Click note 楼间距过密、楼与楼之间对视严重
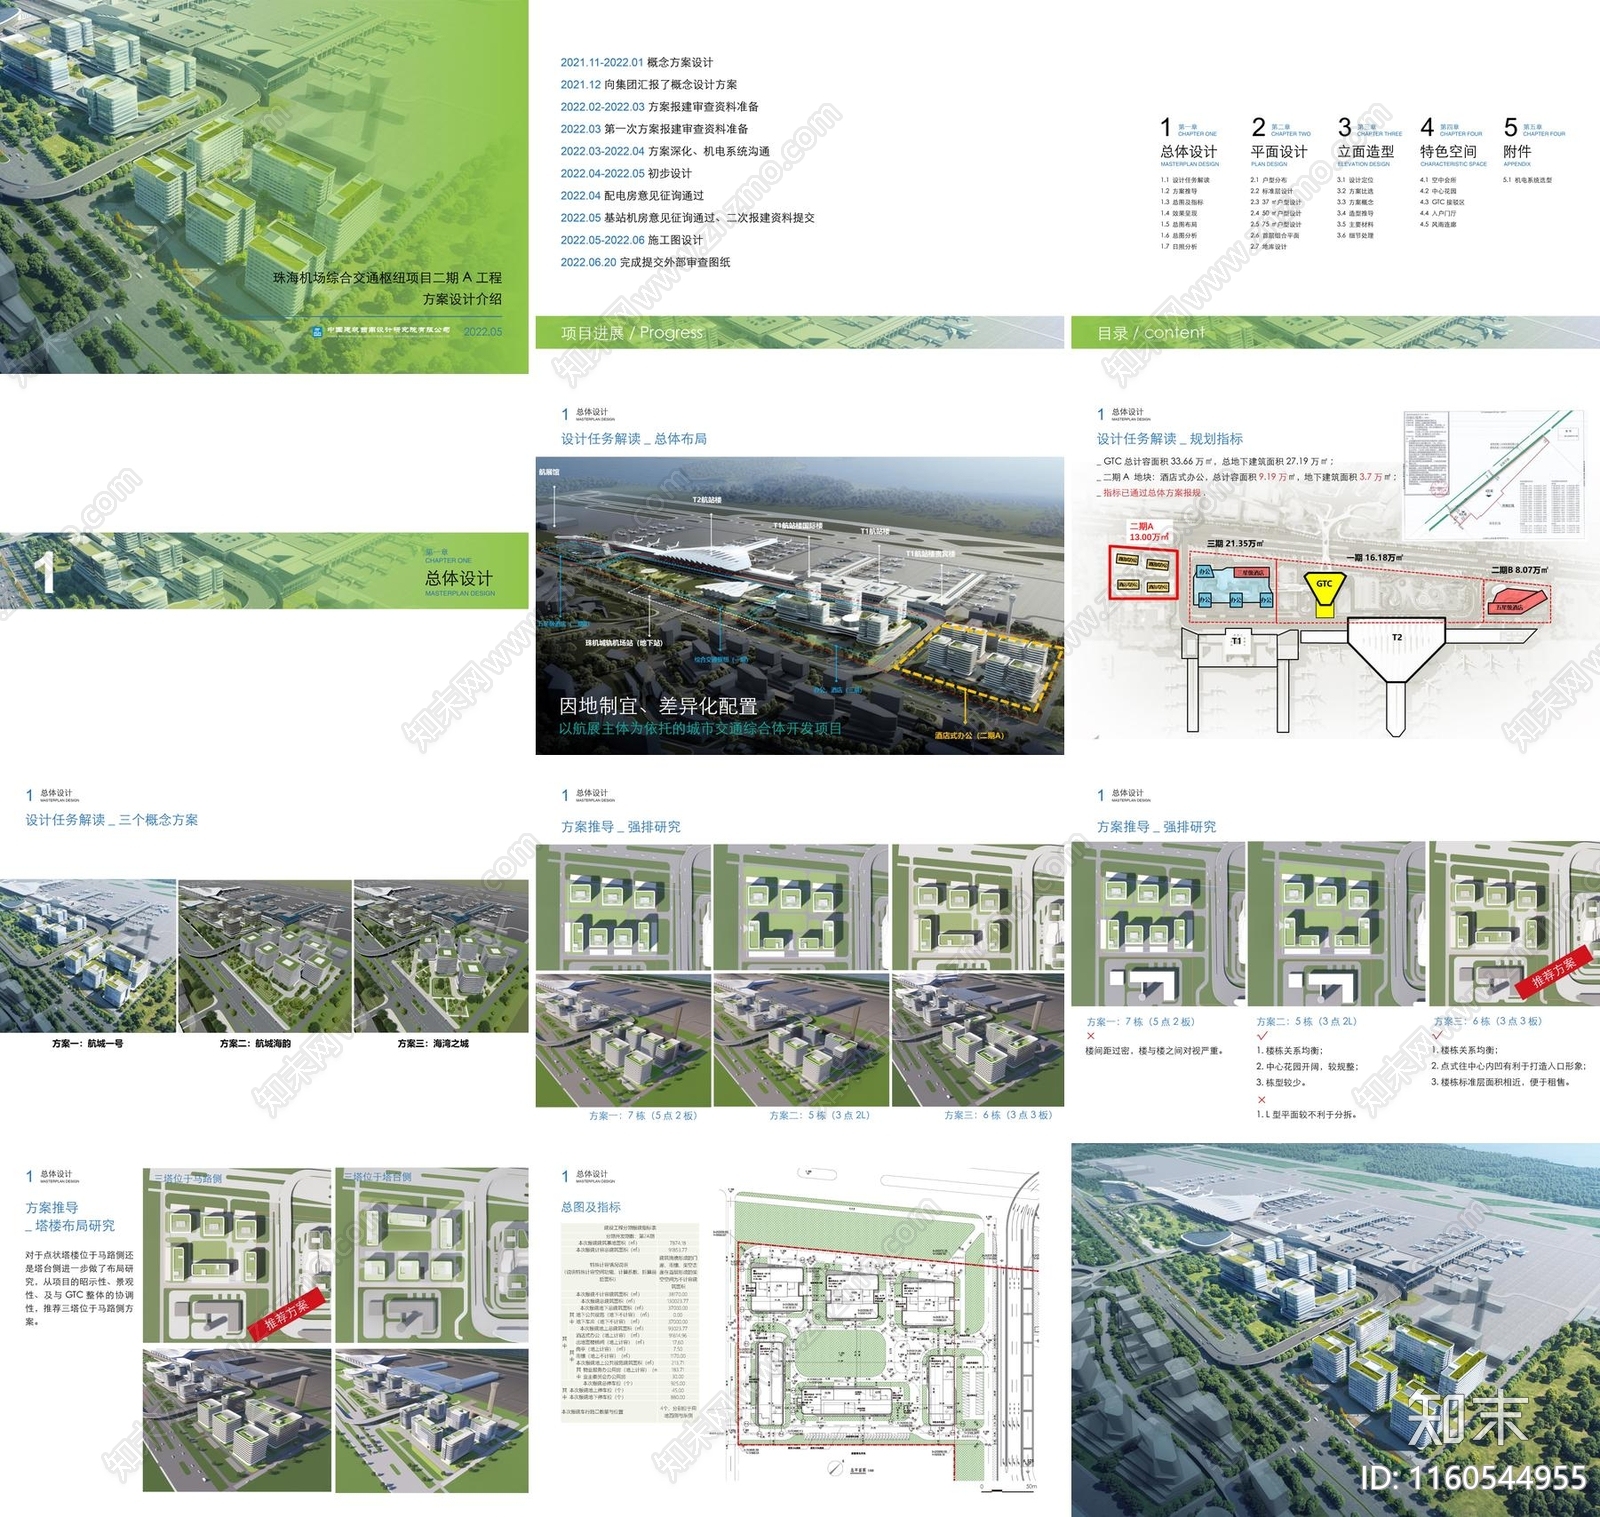Viewport: 1600px width, 1517px height. [x=1155, y=1051]
